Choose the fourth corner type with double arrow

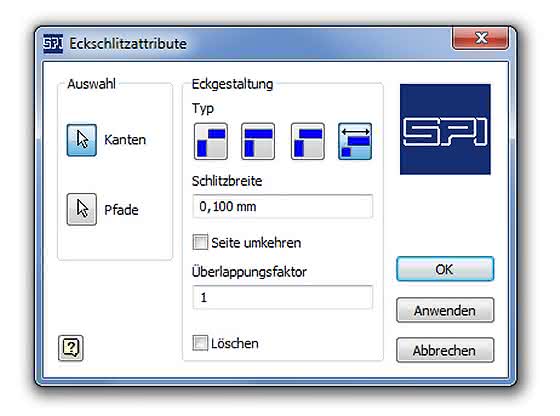(355, 141)
